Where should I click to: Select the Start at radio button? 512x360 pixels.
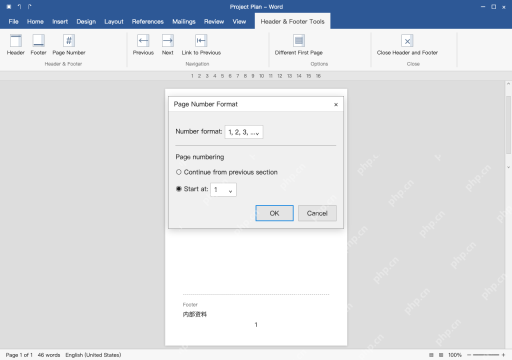[x=179, y=189]
